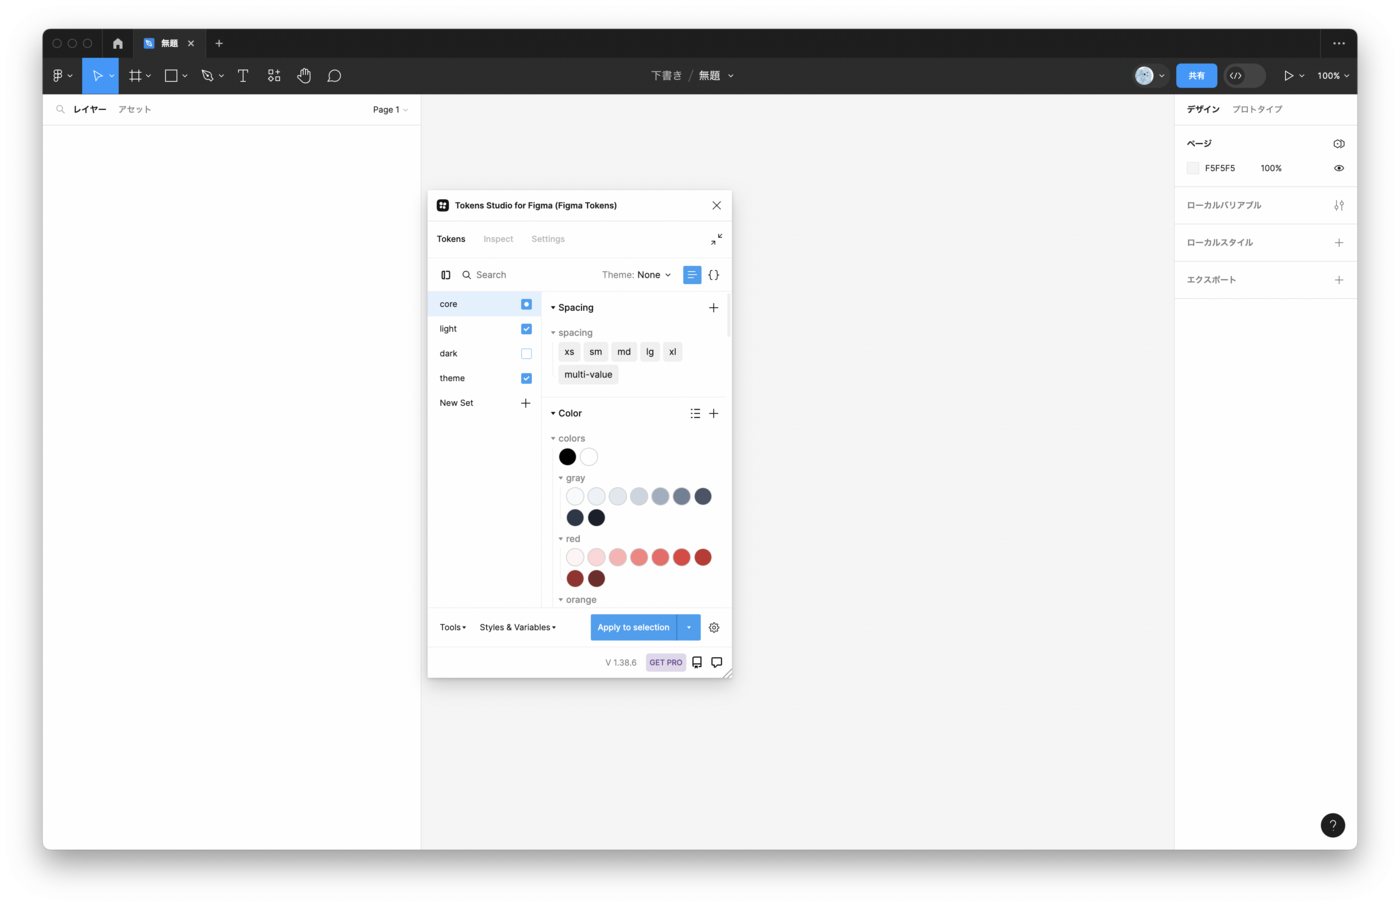Select the Comment tool

click(334, 76)
